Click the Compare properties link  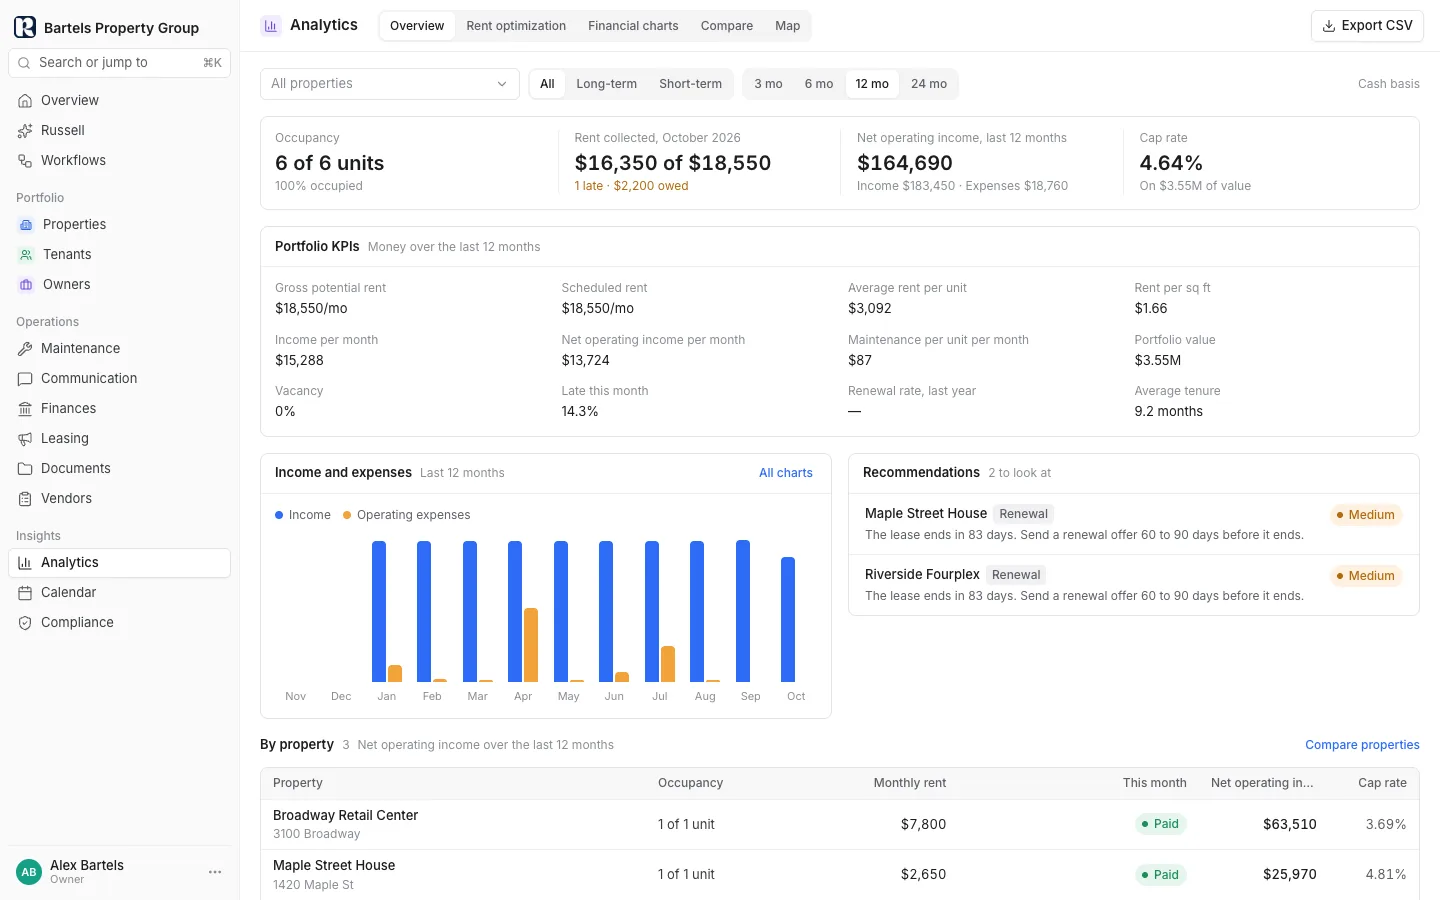(1362, 745)
